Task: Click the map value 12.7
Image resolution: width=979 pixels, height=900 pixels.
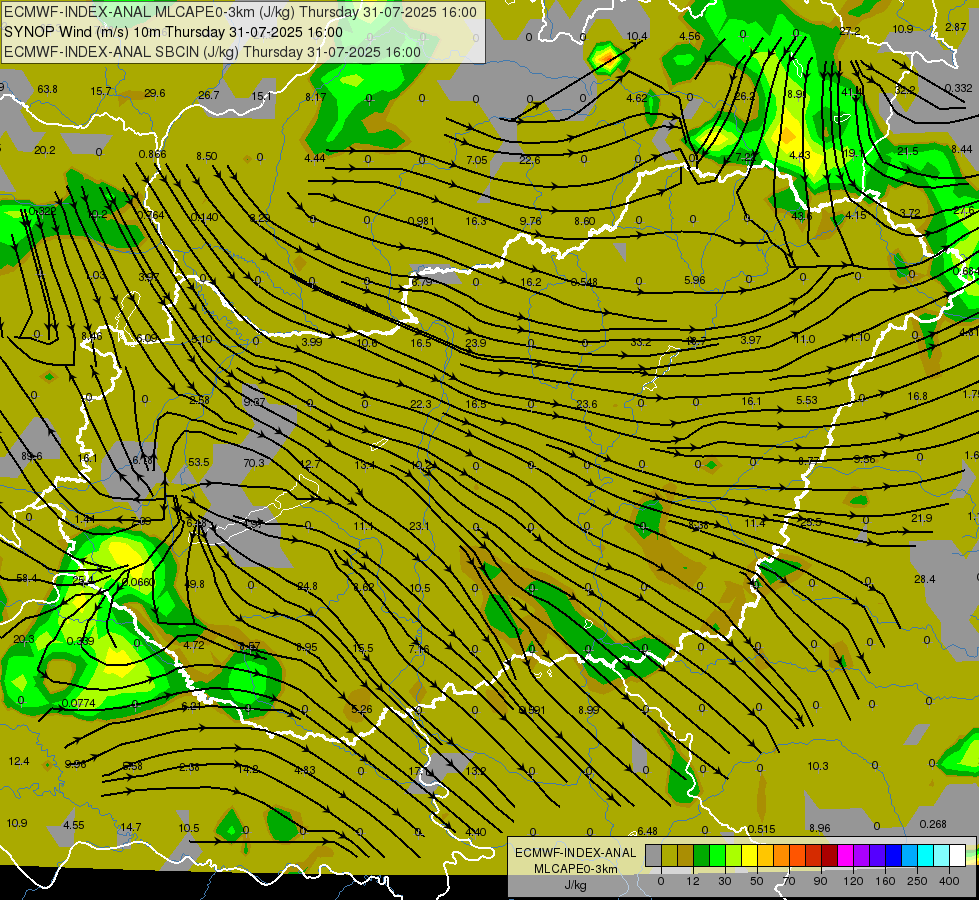Action: pyautogui.click(x=310, y=464)
